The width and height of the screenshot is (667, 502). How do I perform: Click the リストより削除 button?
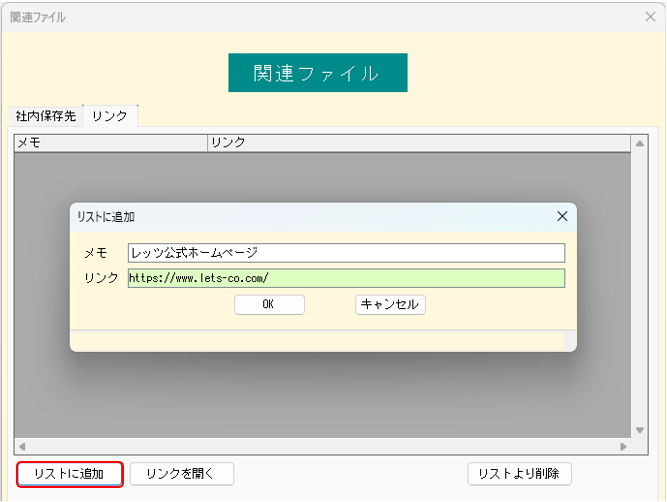click(519, 474)
